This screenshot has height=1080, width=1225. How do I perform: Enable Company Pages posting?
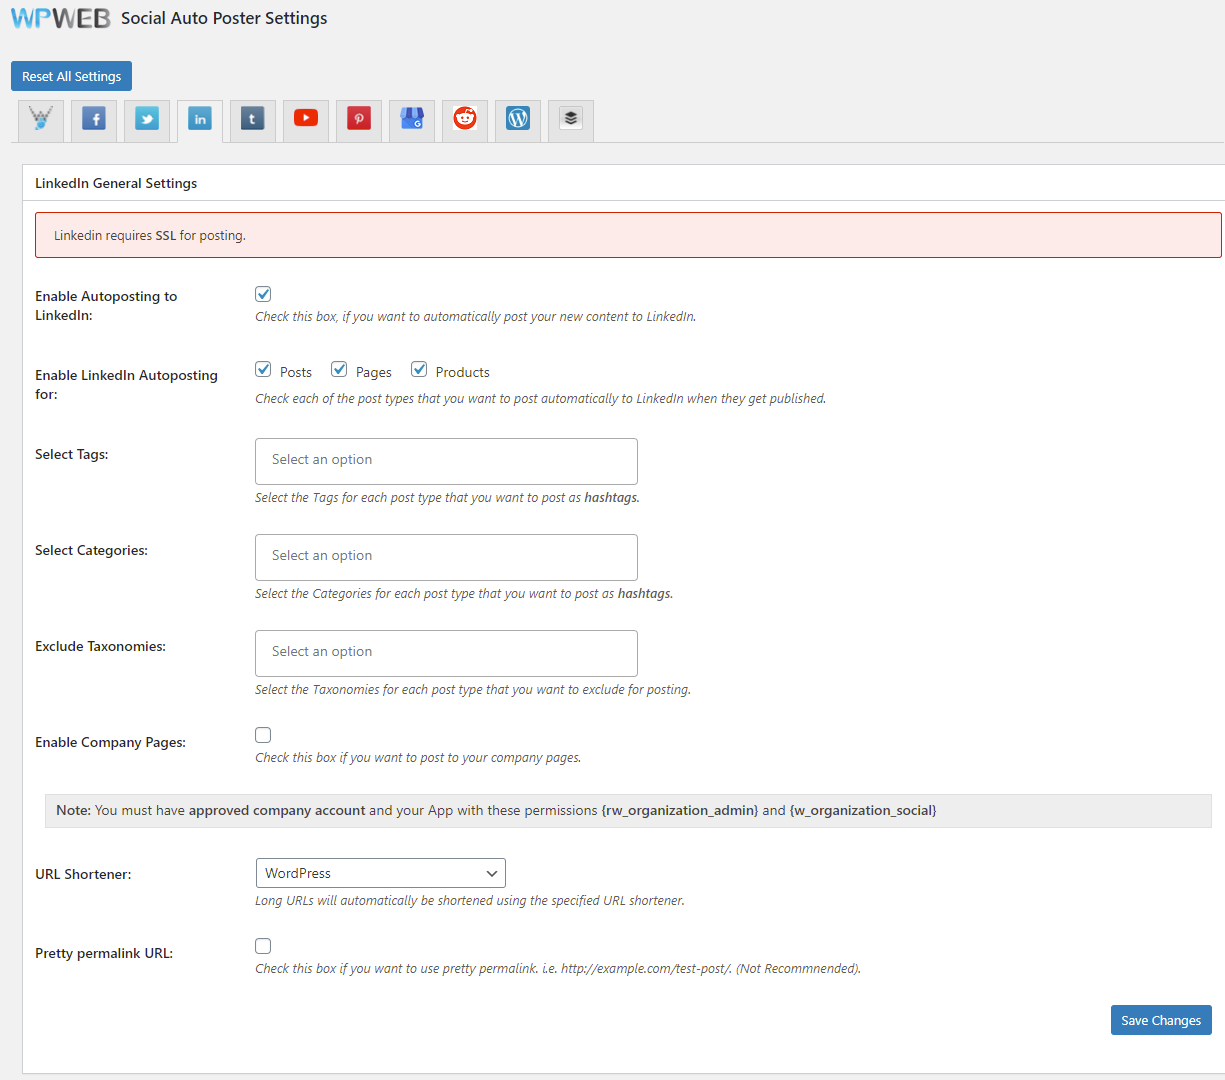tap(262, 734)
